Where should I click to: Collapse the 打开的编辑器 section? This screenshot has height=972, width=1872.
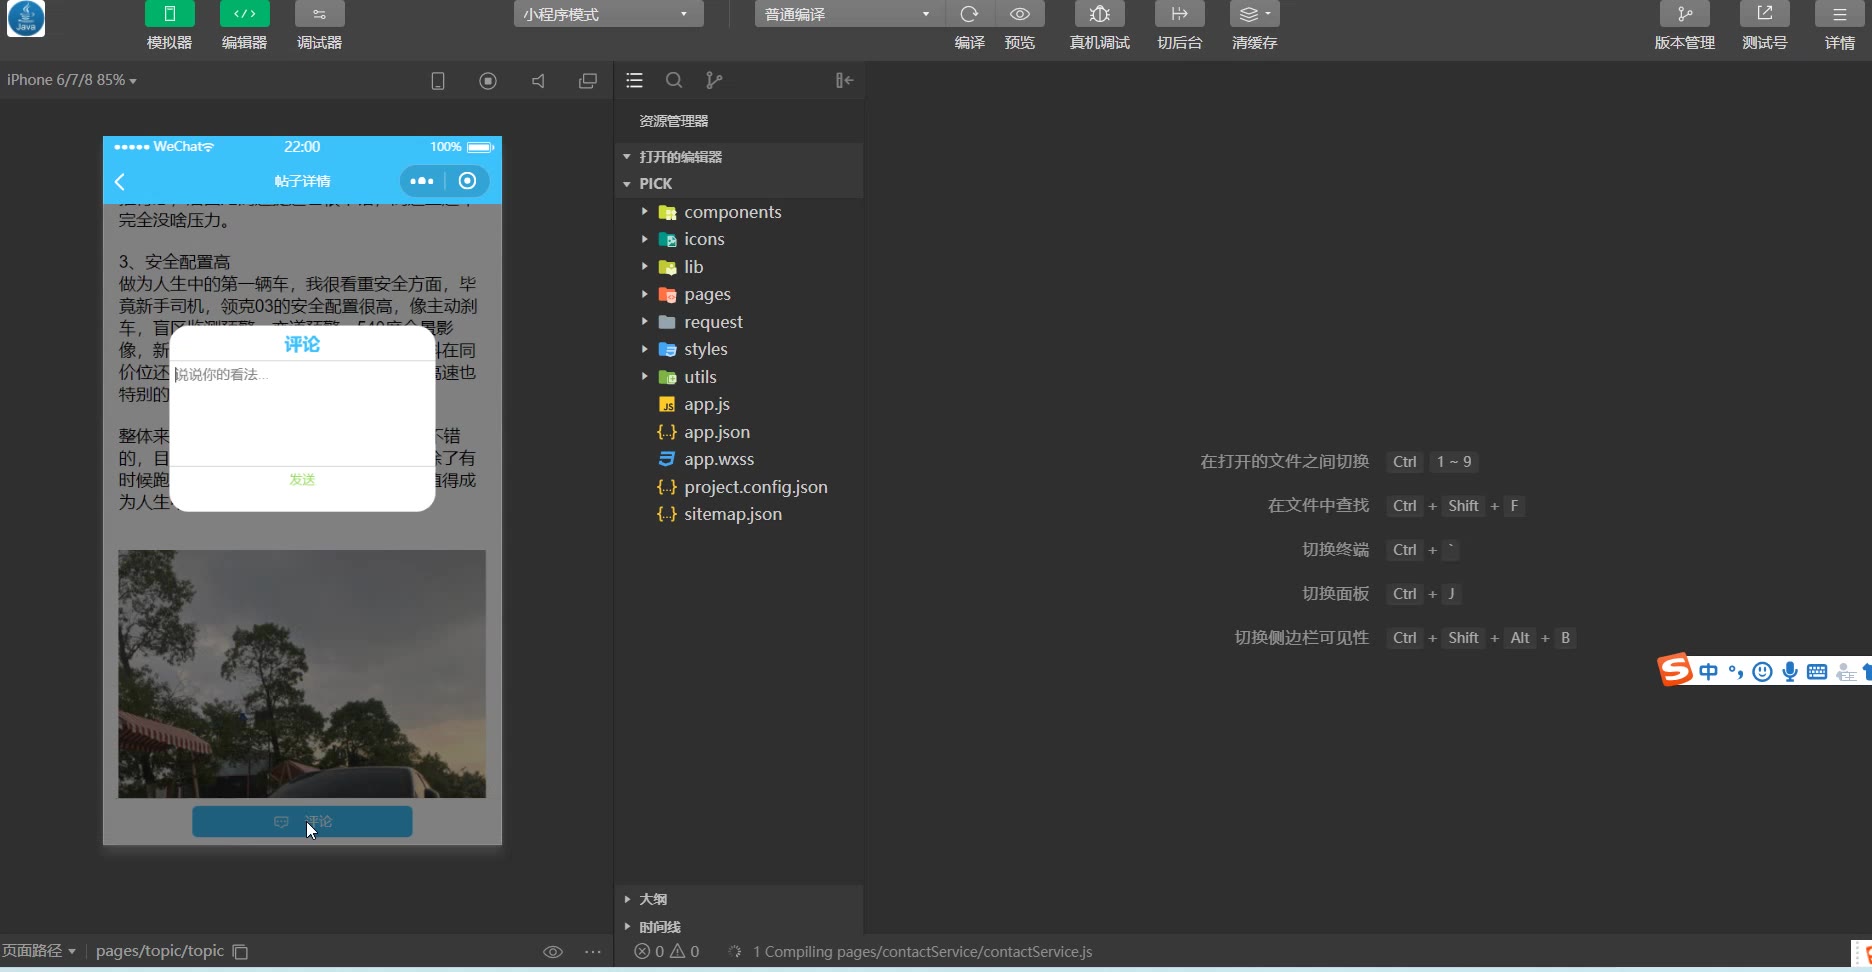click(739, 157)
